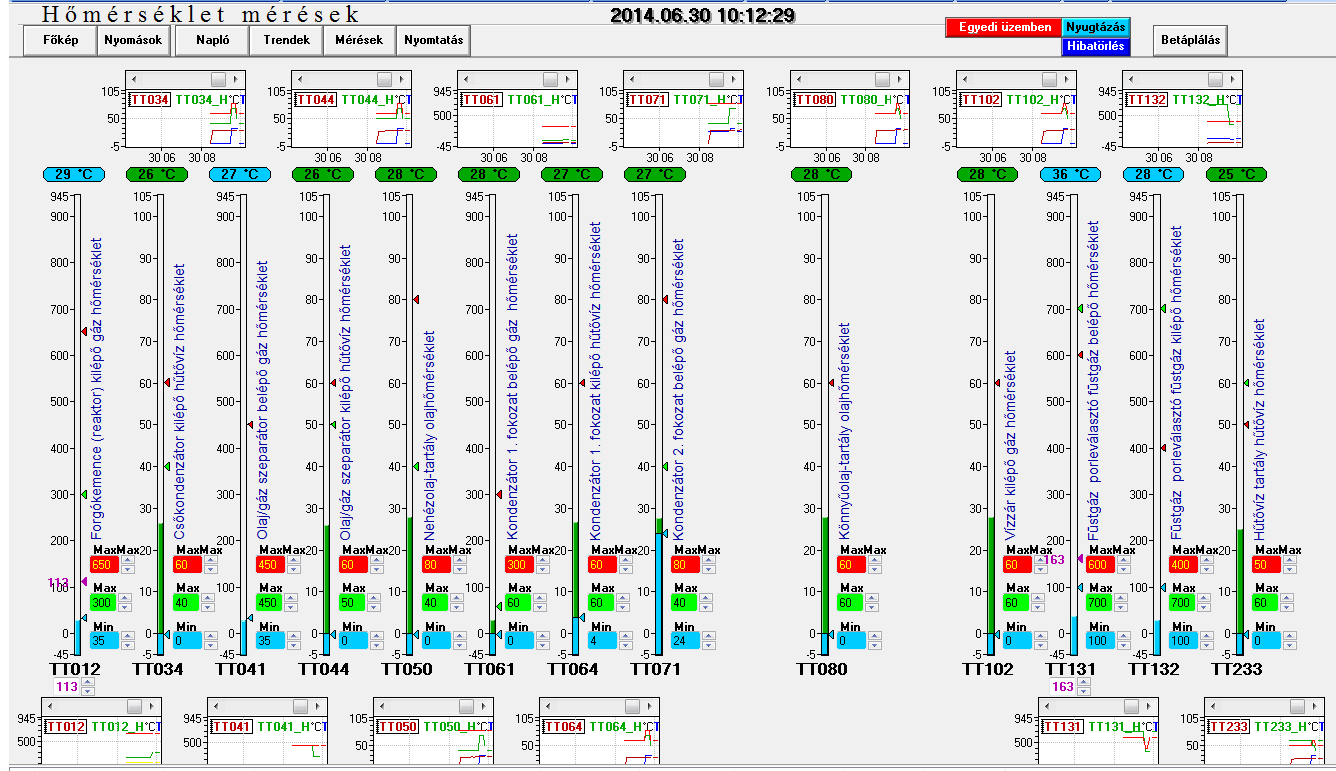Decrease TT233 Max limit with down arrow
The width and height of the screenshot is (1336, 771).
pyautogui.click(x=1287, y=607)
